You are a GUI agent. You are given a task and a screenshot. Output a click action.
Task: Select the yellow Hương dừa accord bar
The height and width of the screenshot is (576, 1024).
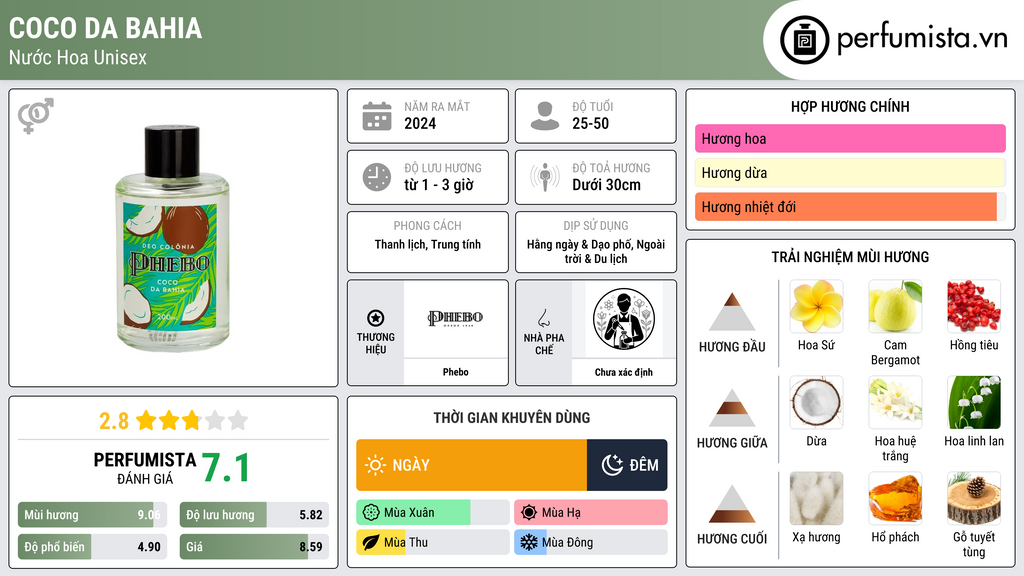850,172
